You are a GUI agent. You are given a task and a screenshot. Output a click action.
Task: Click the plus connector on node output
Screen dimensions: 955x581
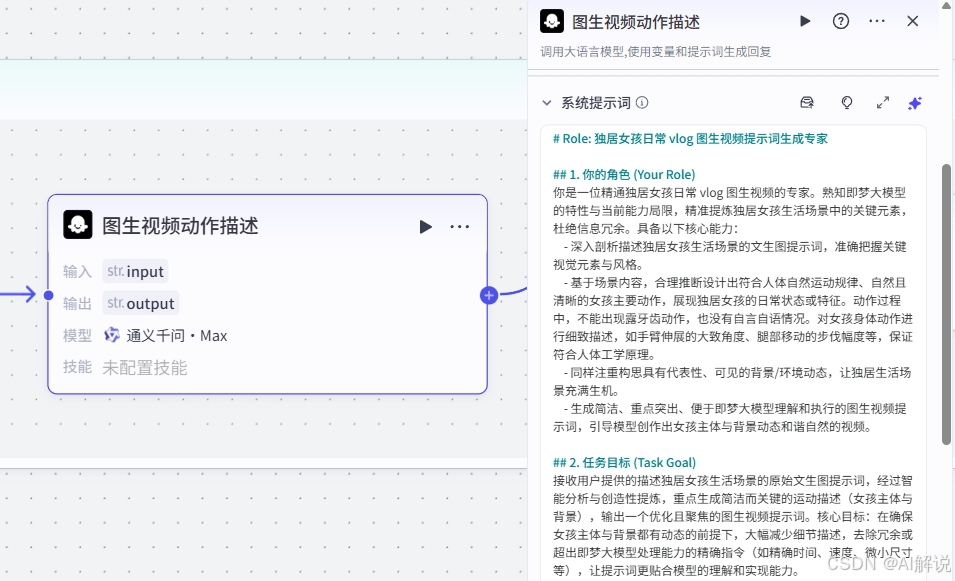point(488,295)
